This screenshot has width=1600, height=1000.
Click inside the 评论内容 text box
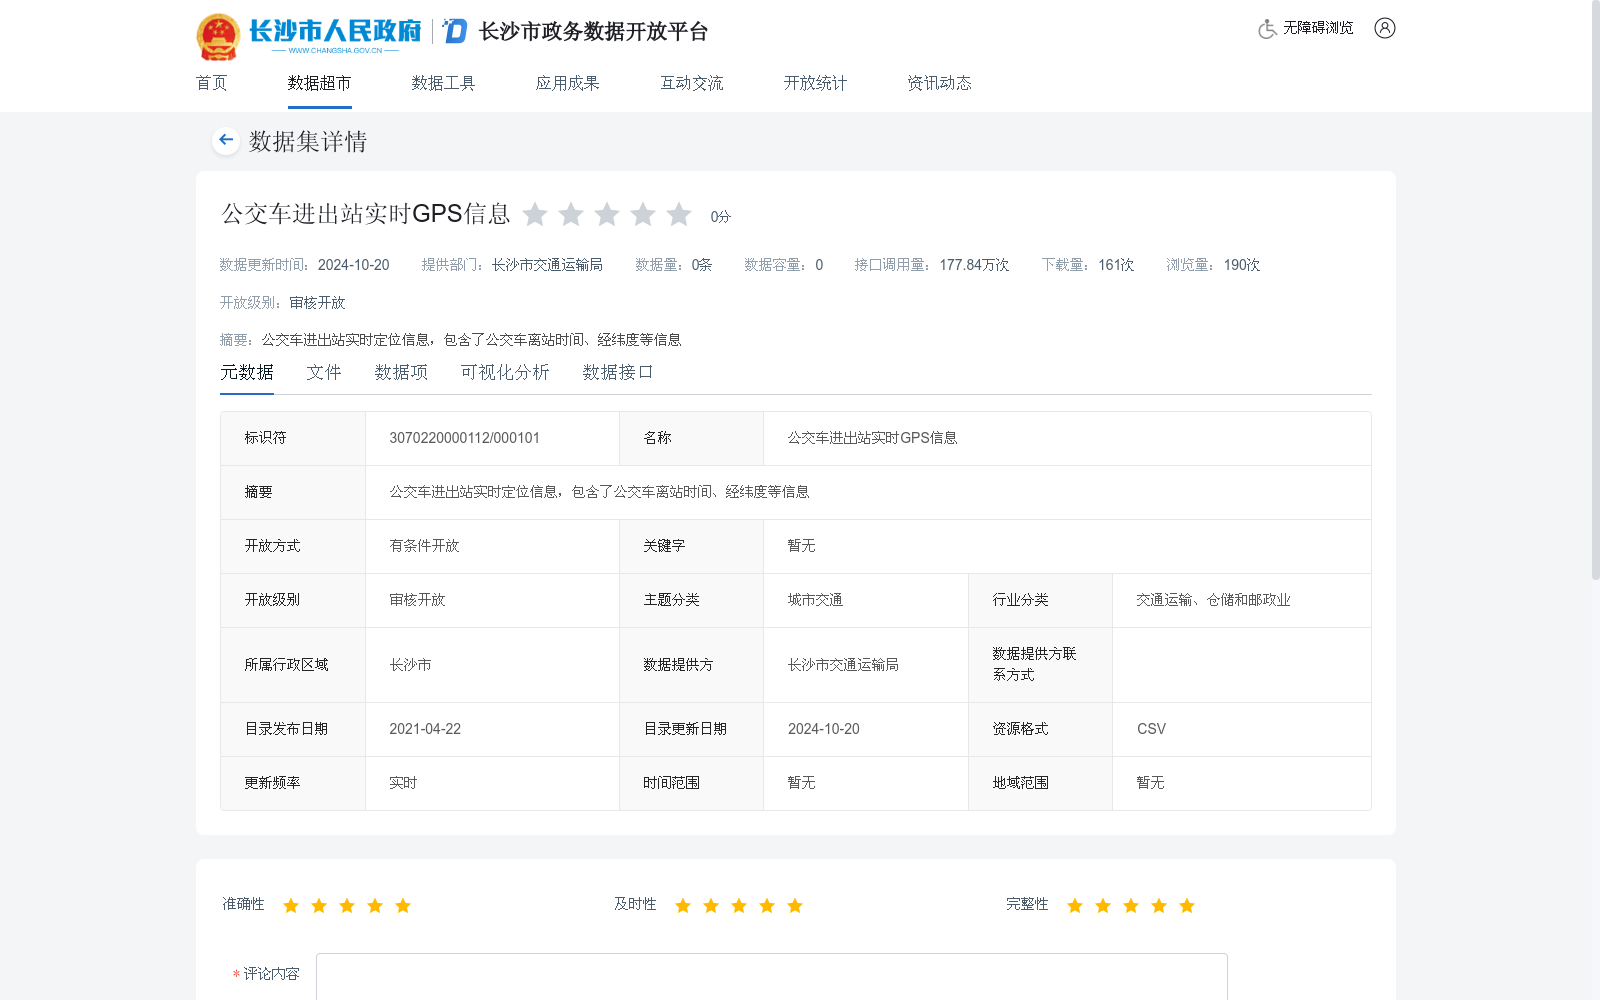(772, 977)
